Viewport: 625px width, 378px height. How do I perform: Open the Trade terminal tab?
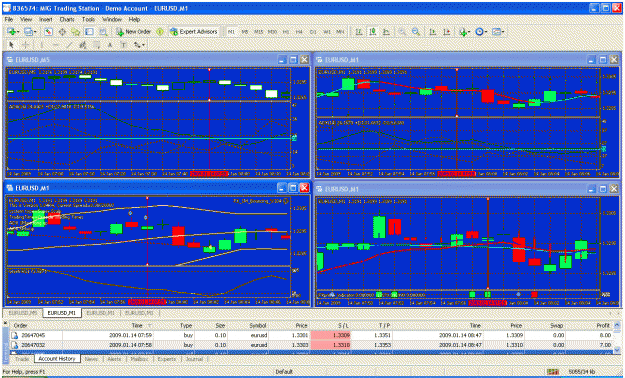point(22,359)
